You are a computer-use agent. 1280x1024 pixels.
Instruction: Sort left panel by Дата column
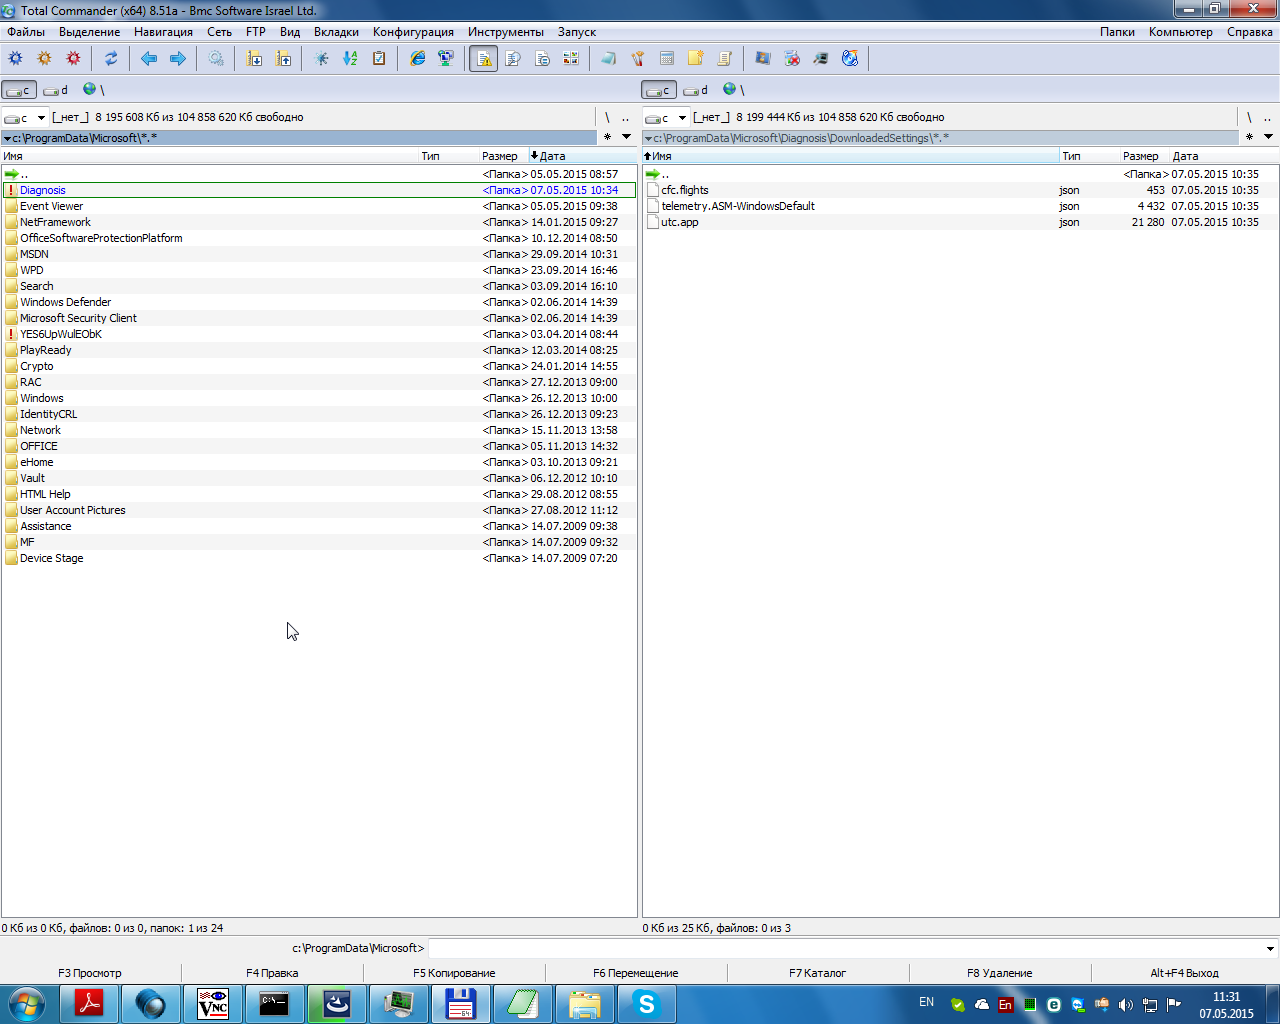point(582,156)
